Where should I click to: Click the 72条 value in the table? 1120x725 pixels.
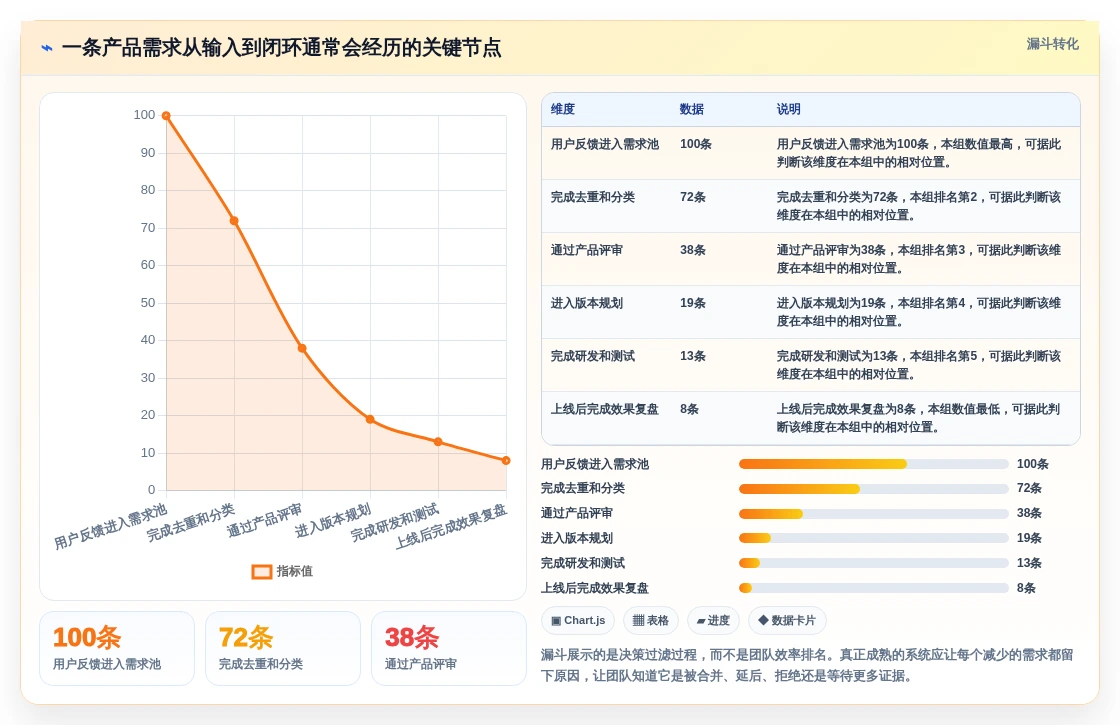[693, 197]
